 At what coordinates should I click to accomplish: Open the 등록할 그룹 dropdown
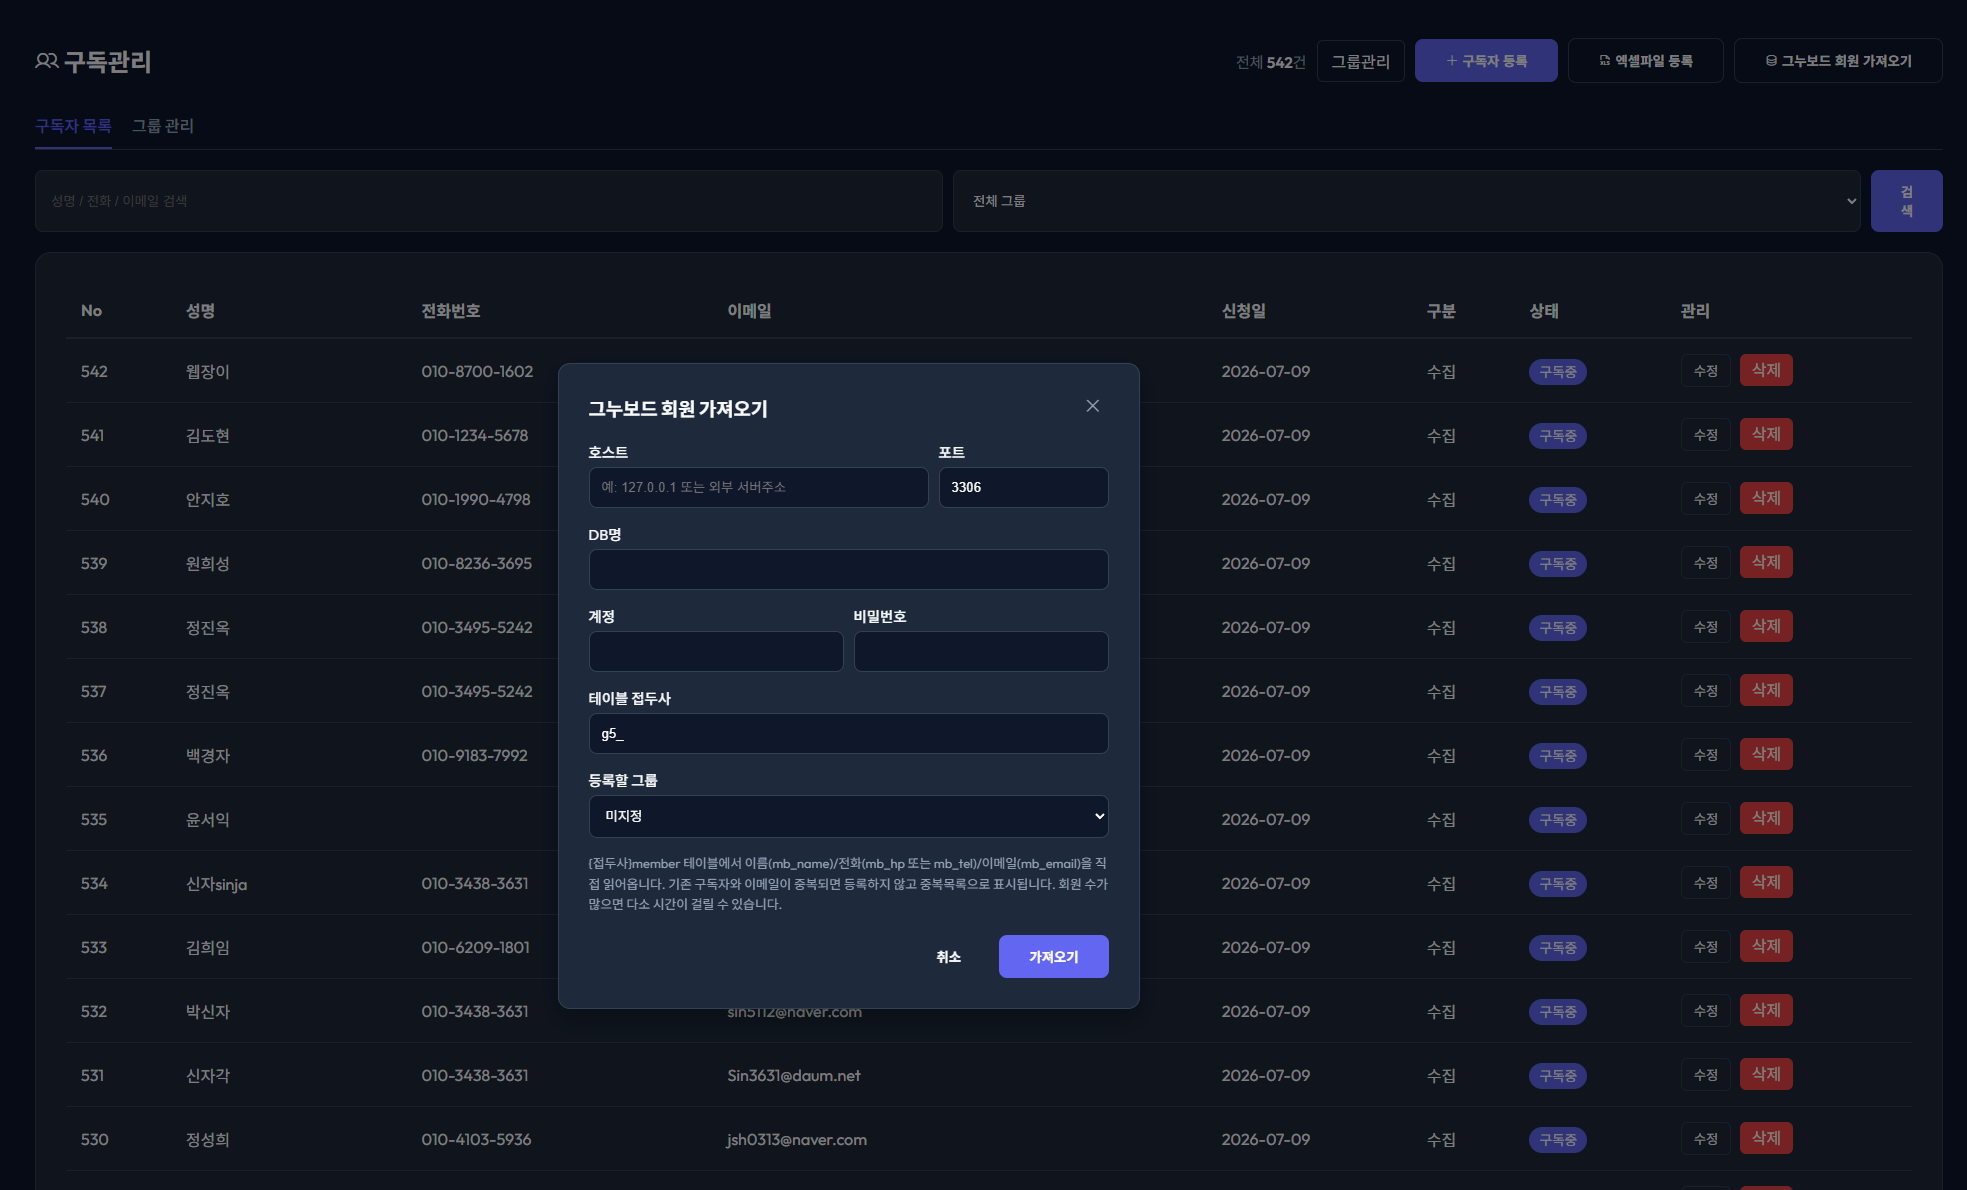point(848,816)
